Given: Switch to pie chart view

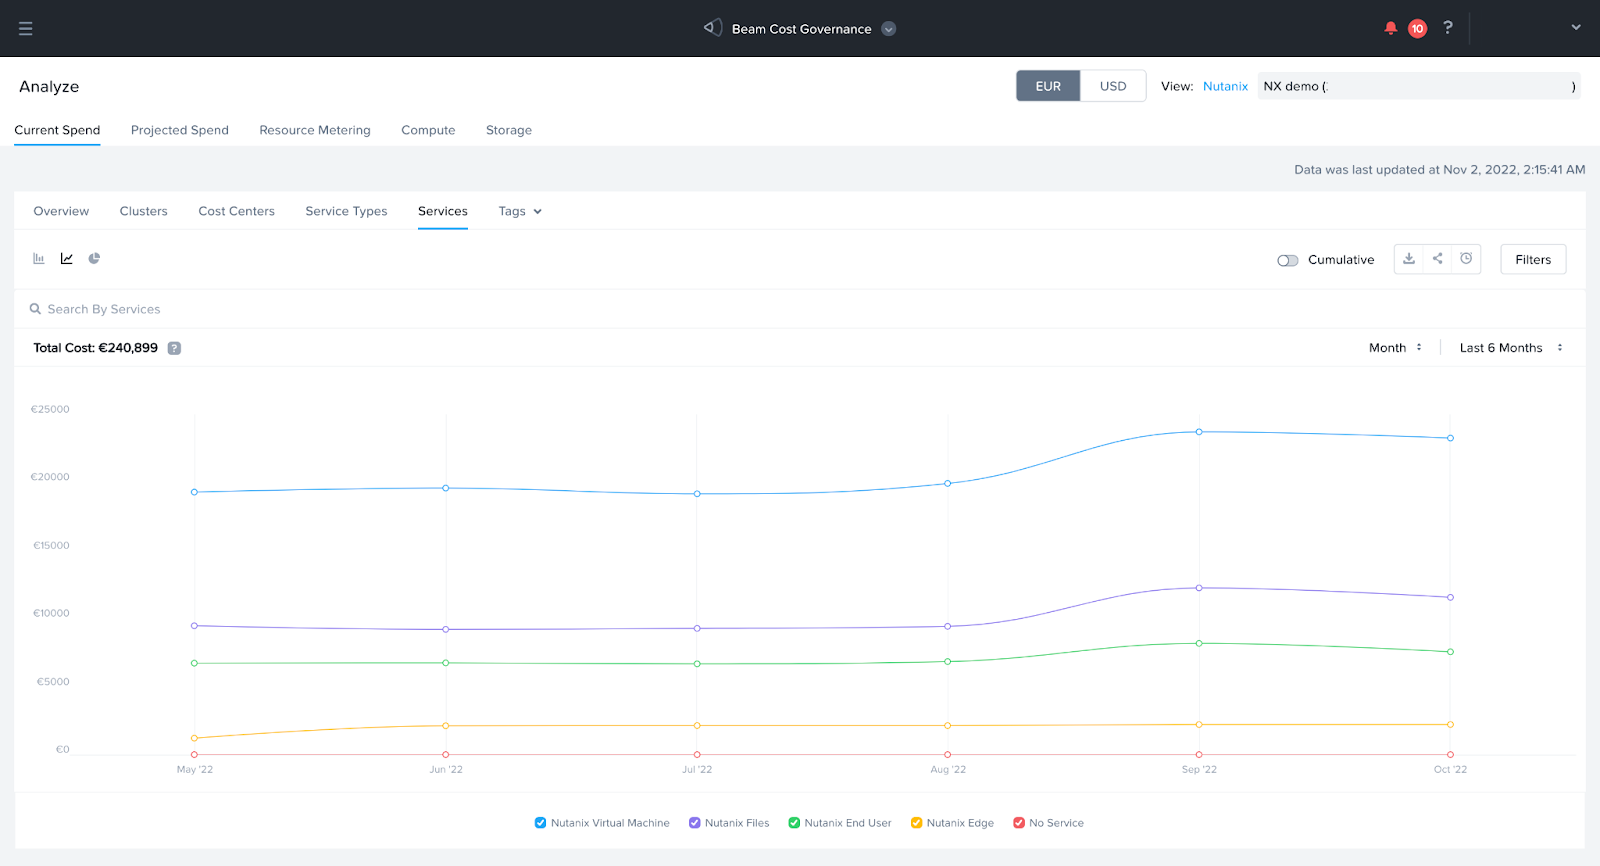Looking at the screenshot, I should click(x=94, y=259).
